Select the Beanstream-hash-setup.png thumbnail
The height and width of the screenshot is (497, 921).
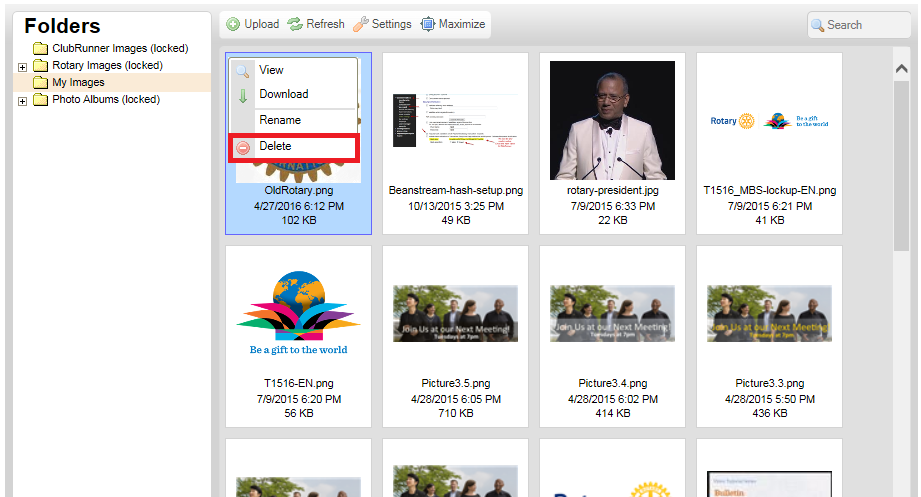[x=455, y=121]
